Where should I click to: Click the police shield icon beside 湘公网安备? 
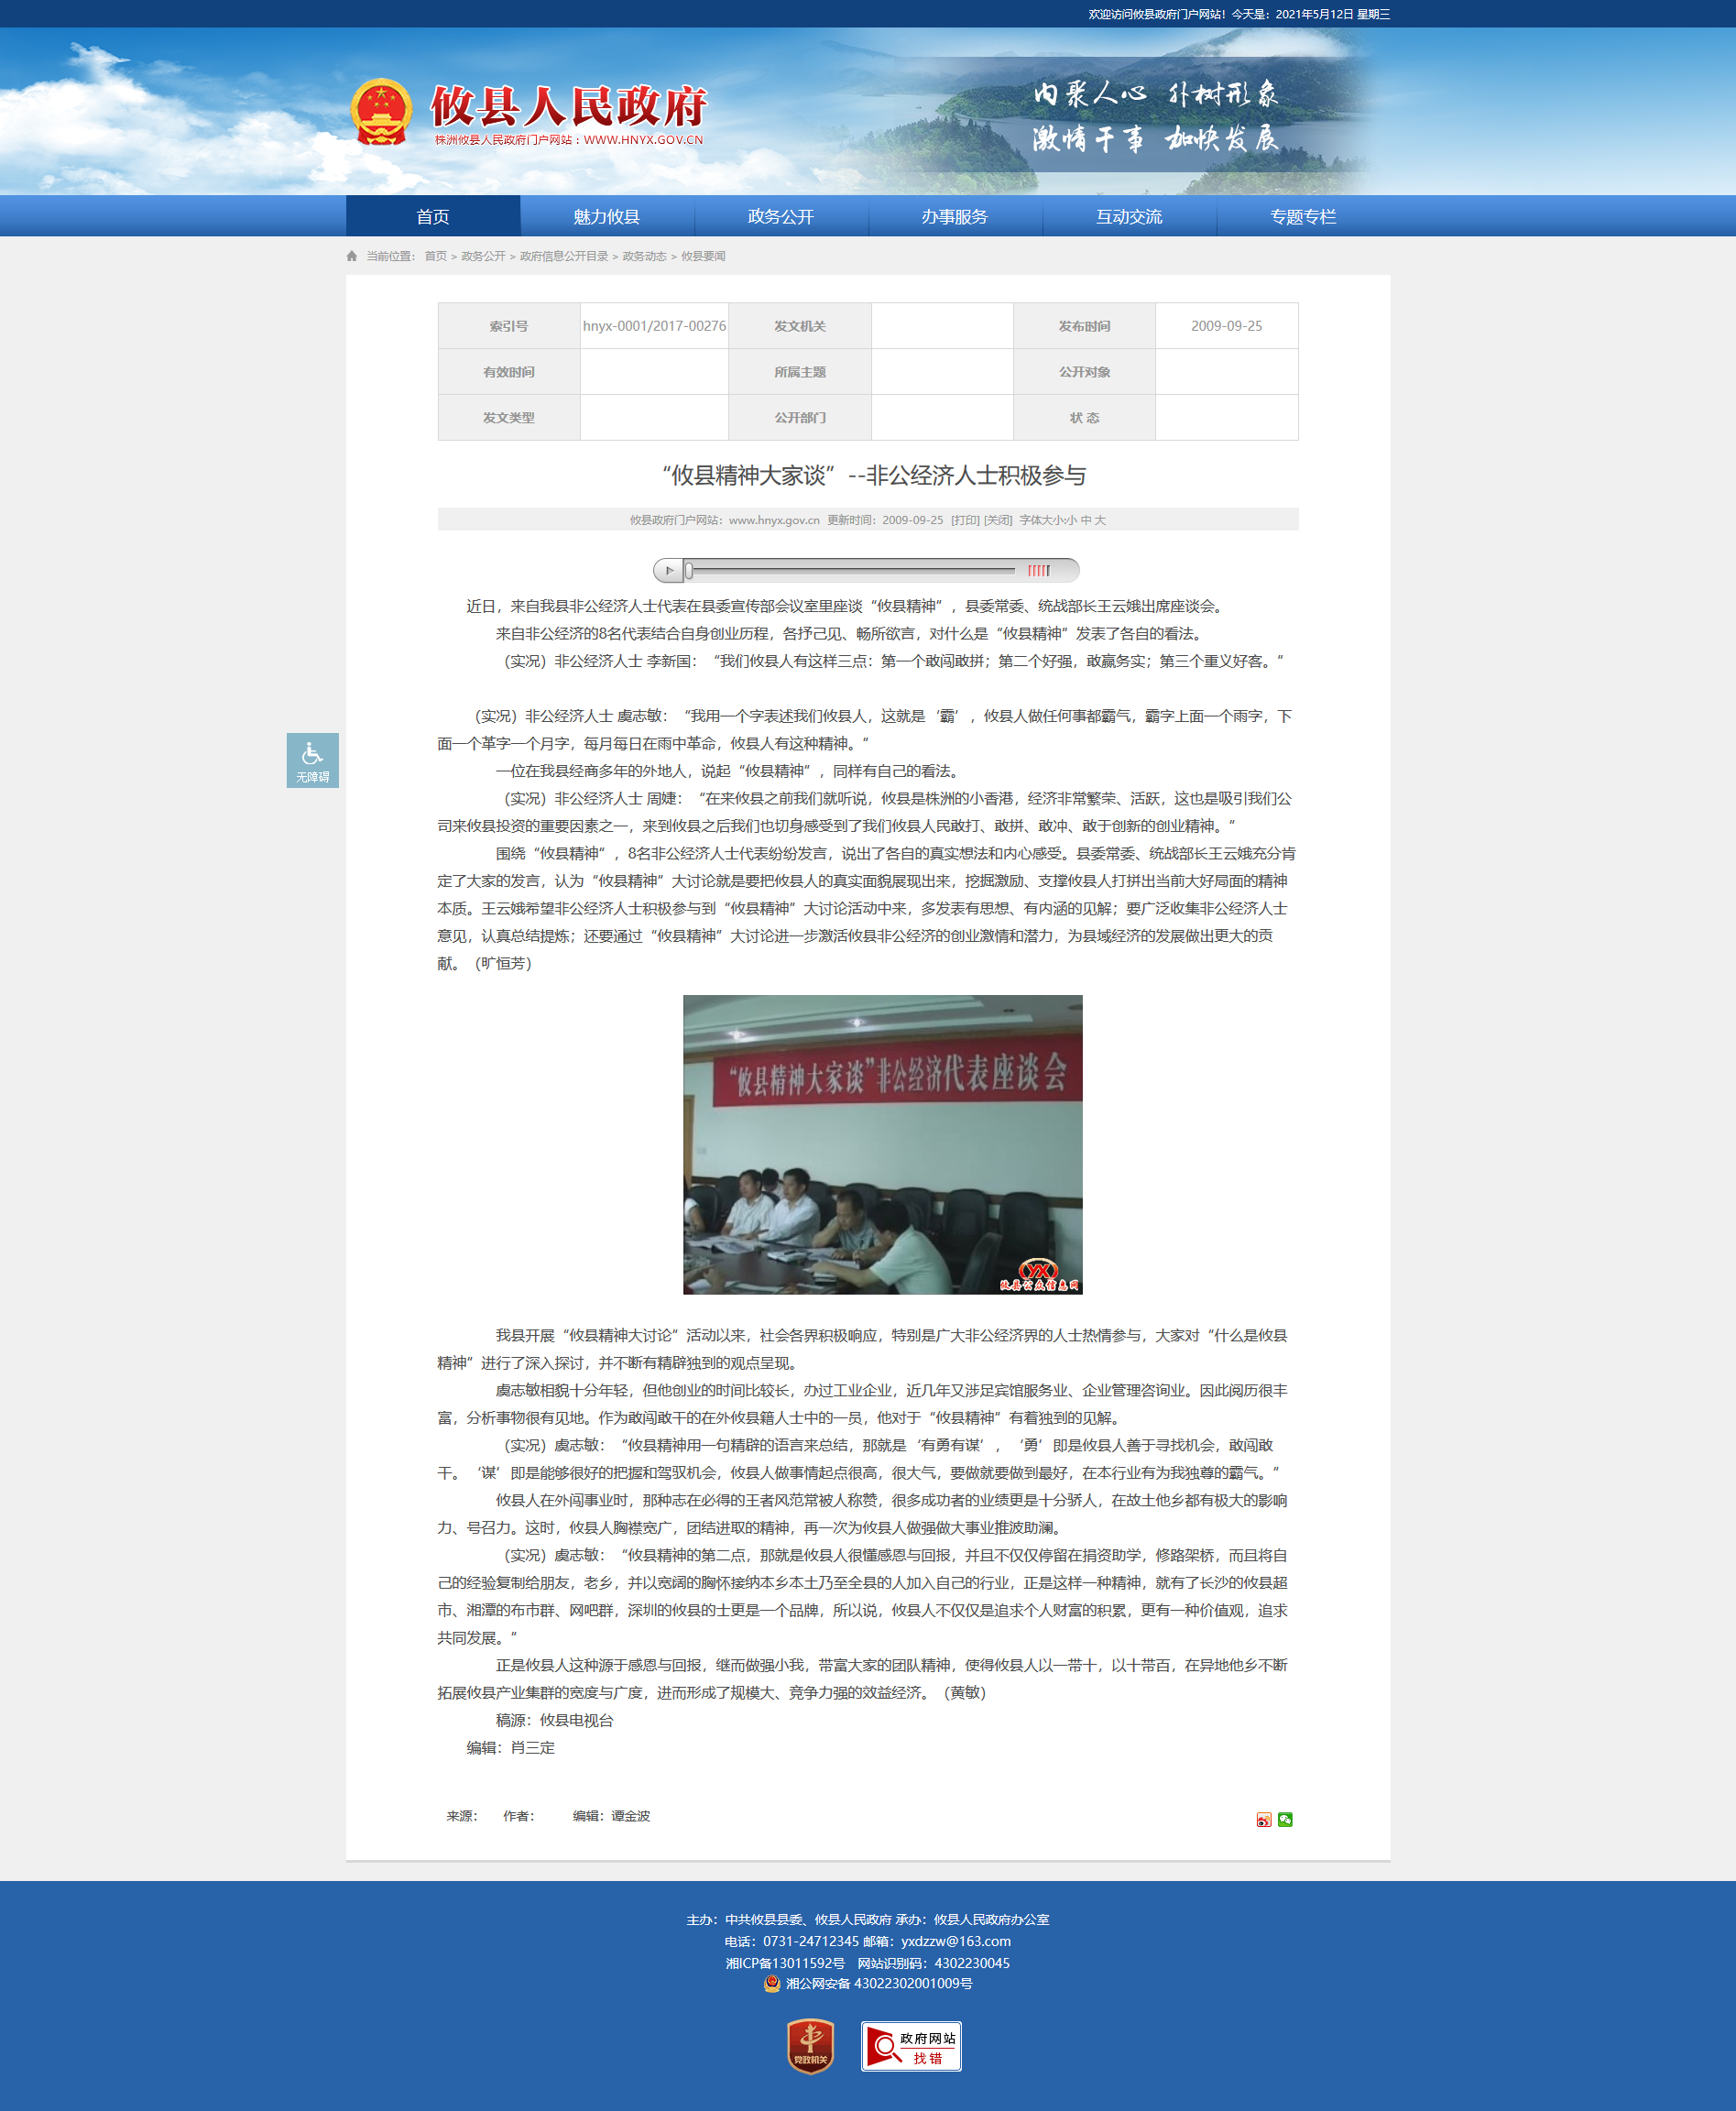click(771, 1983)
